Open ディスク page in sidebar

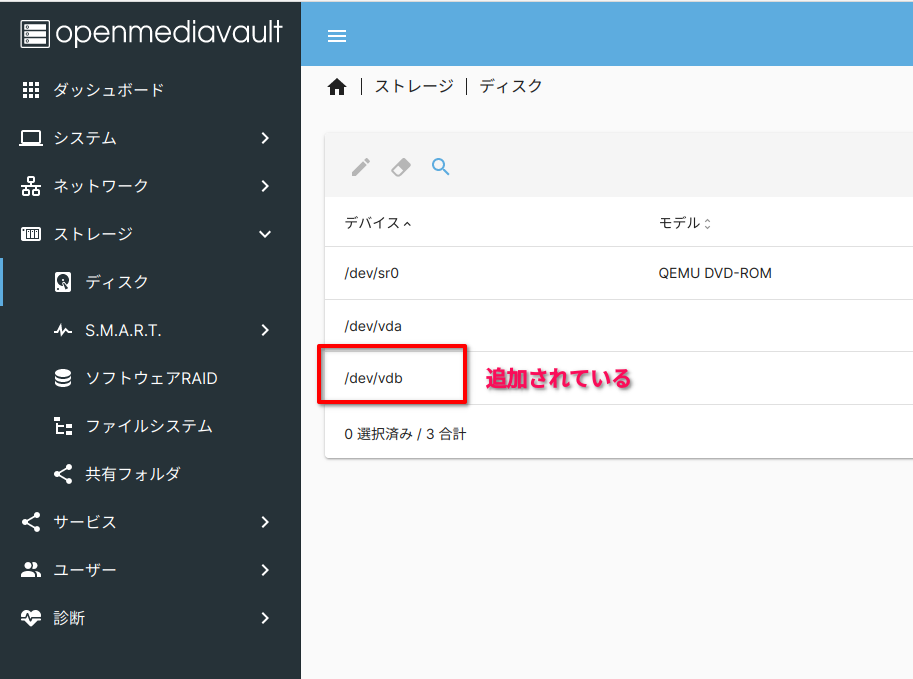(x=150, y=282)
